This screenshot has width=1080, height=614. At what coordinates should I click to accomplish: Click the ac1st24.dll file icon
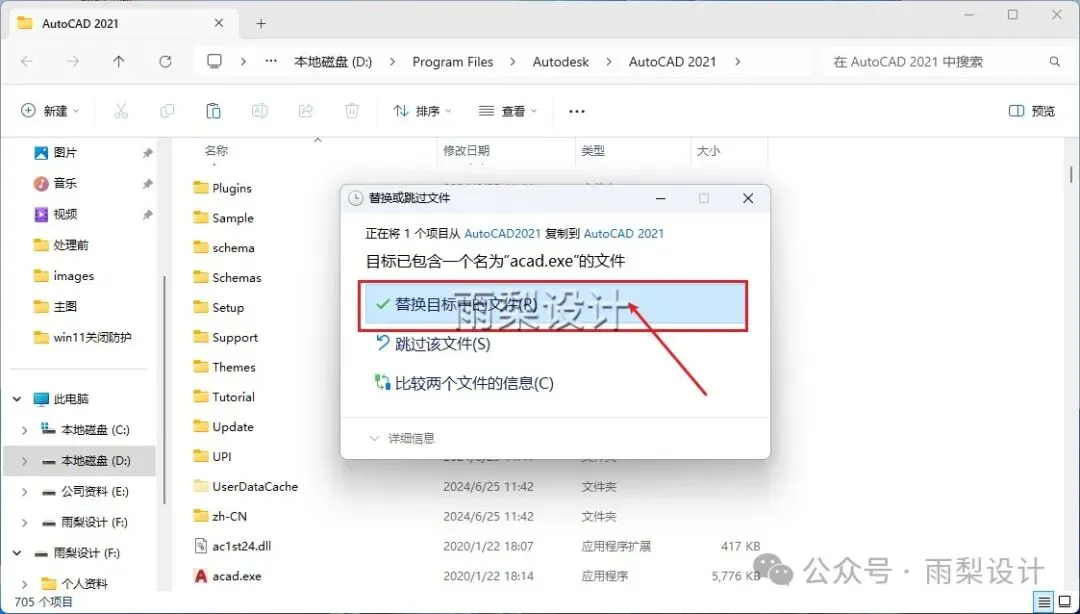click(x=200, y=546)
